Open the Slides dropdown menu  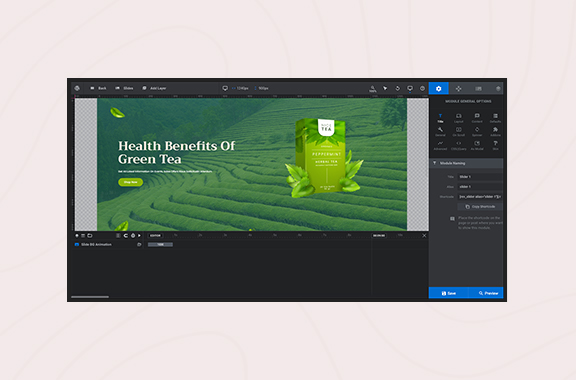tap(124, 88)
